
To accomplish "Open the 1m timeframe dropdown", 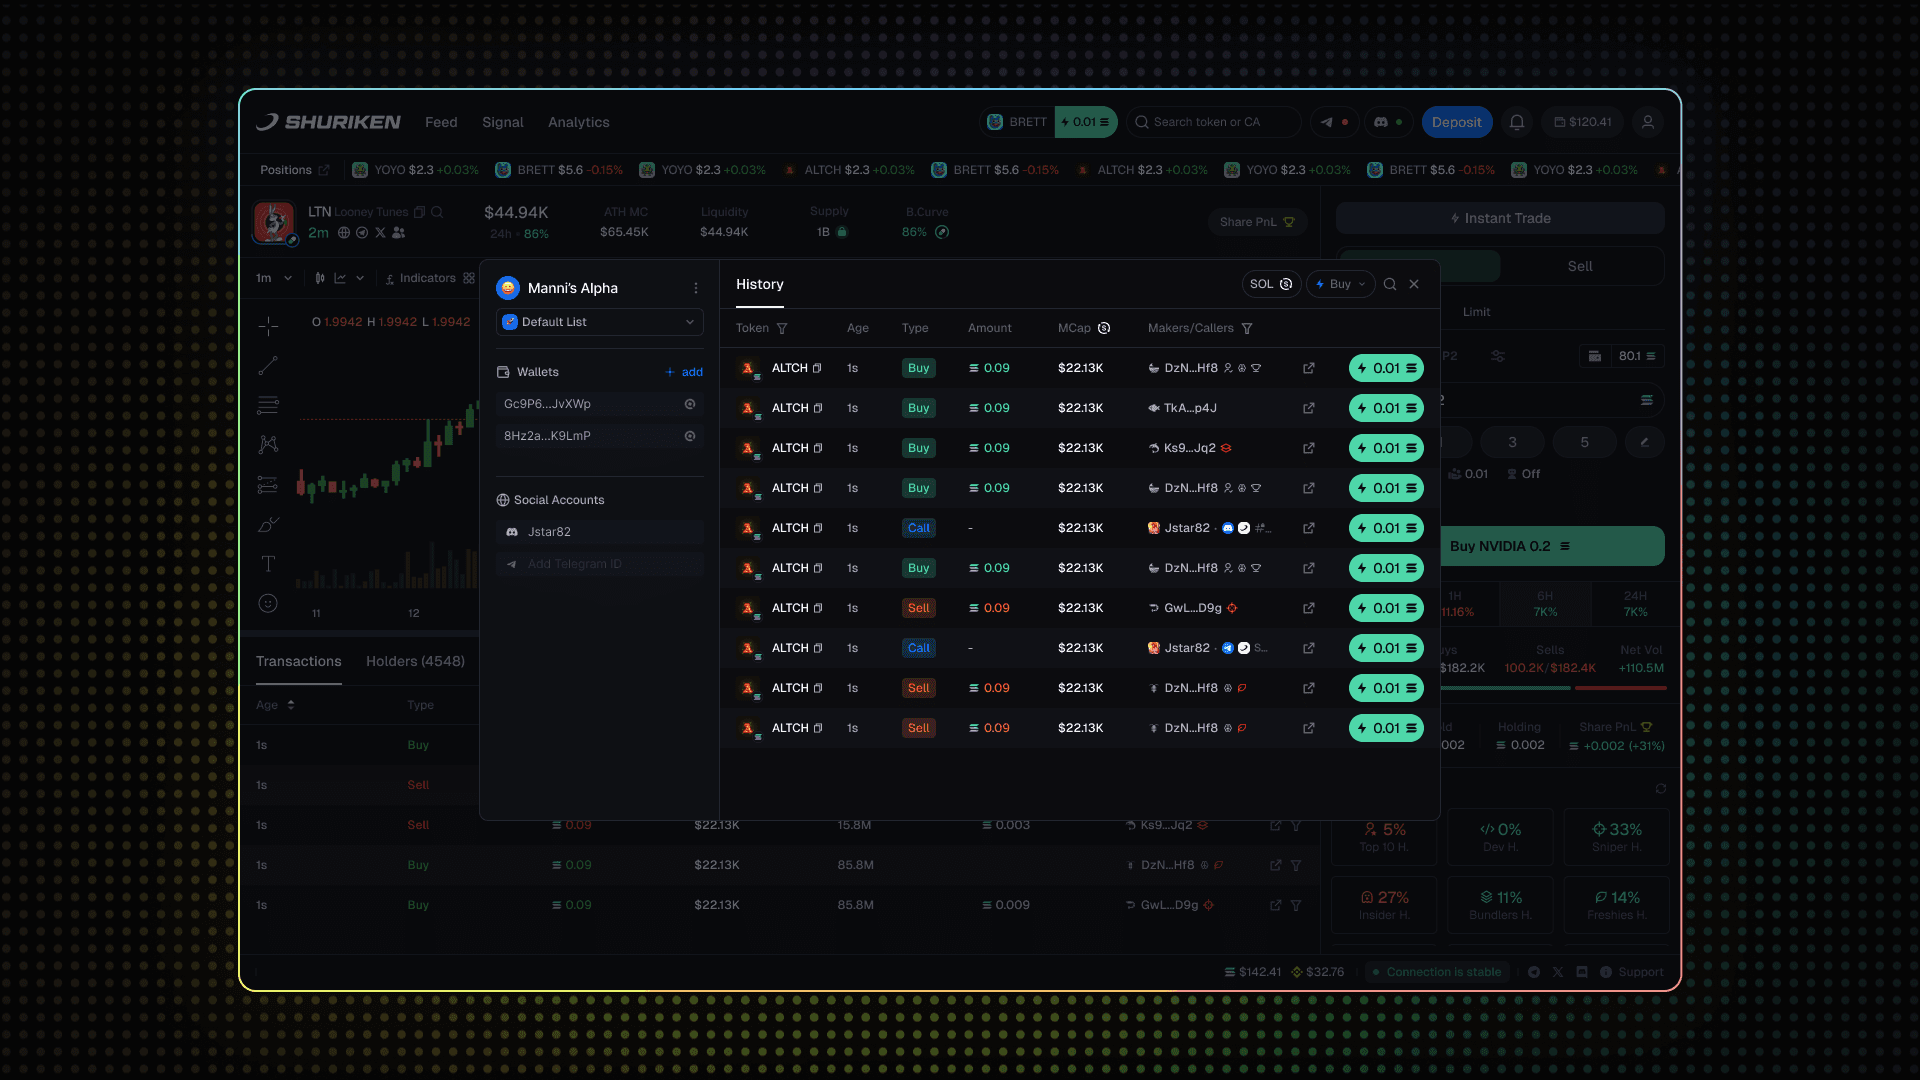I will tap(273, 278).
